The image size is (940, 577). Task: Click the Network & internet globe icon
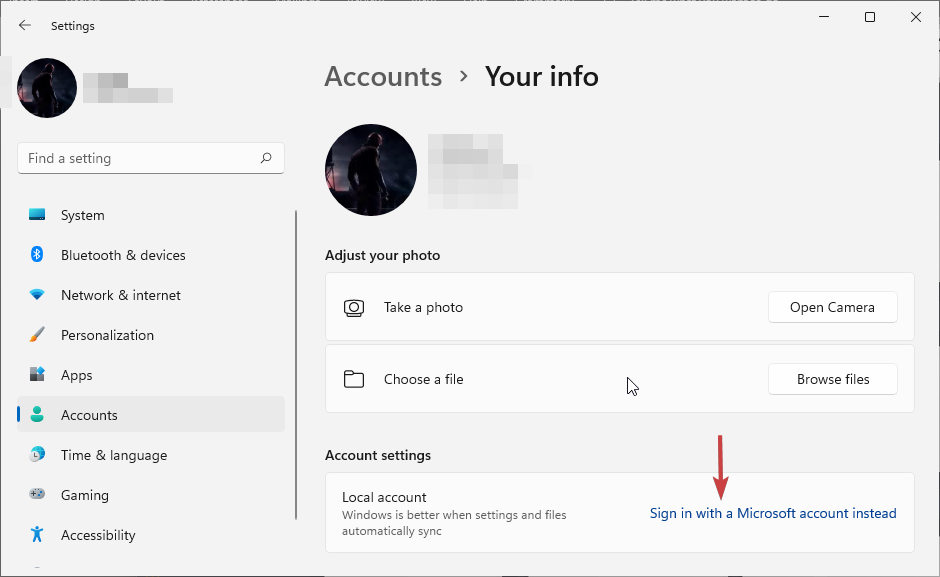[38, 295]
